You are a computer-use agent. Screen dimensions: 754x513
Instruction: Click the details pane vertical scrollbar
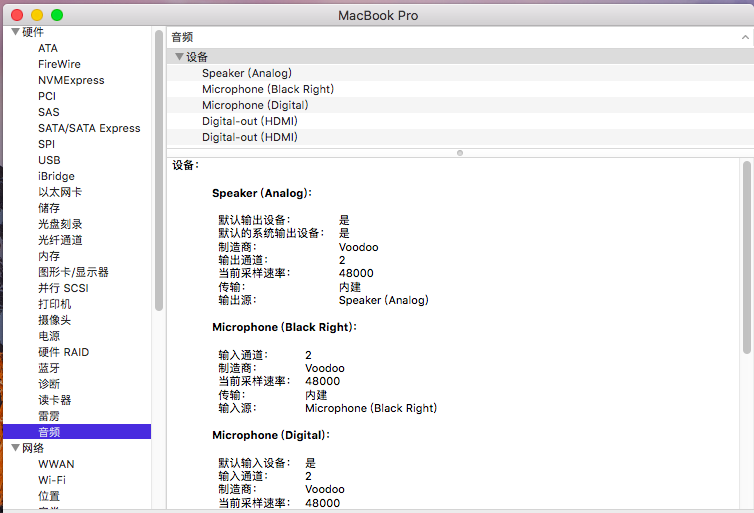coord(746,257)
